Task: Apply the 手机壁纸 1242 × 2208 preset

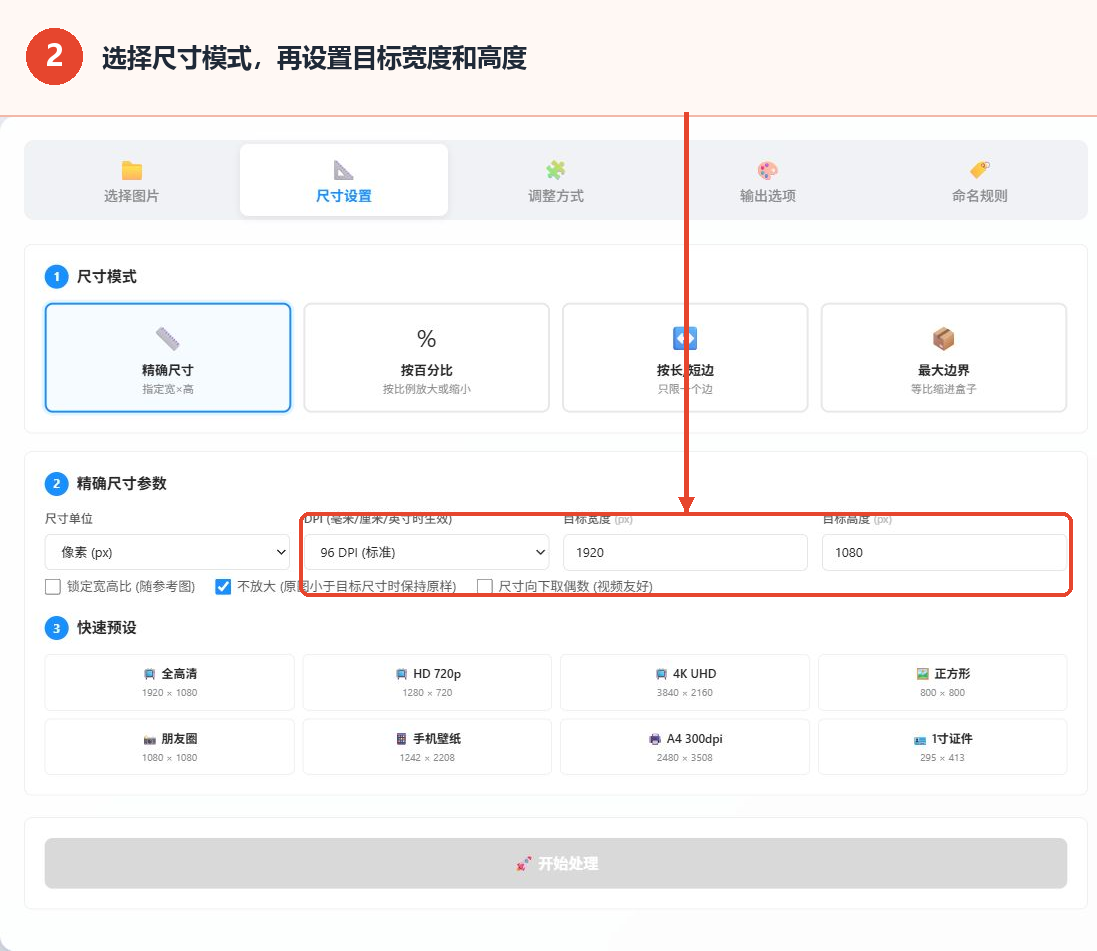Action: pyautogui.click(x=427, y=747)
